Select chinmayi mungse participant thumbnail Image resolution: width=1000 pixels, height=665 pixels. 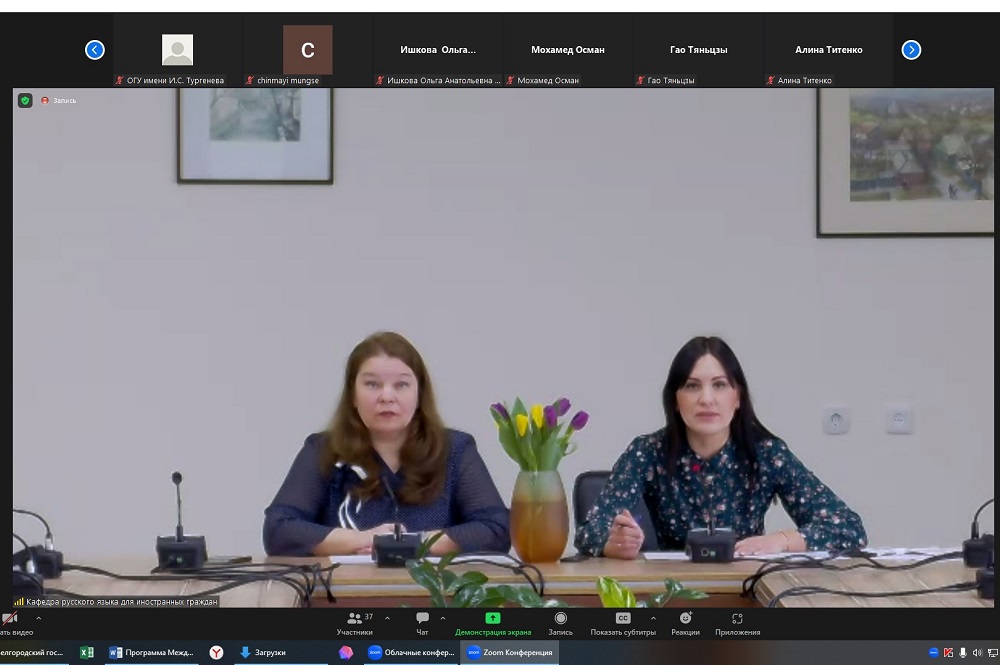point(307,50)
